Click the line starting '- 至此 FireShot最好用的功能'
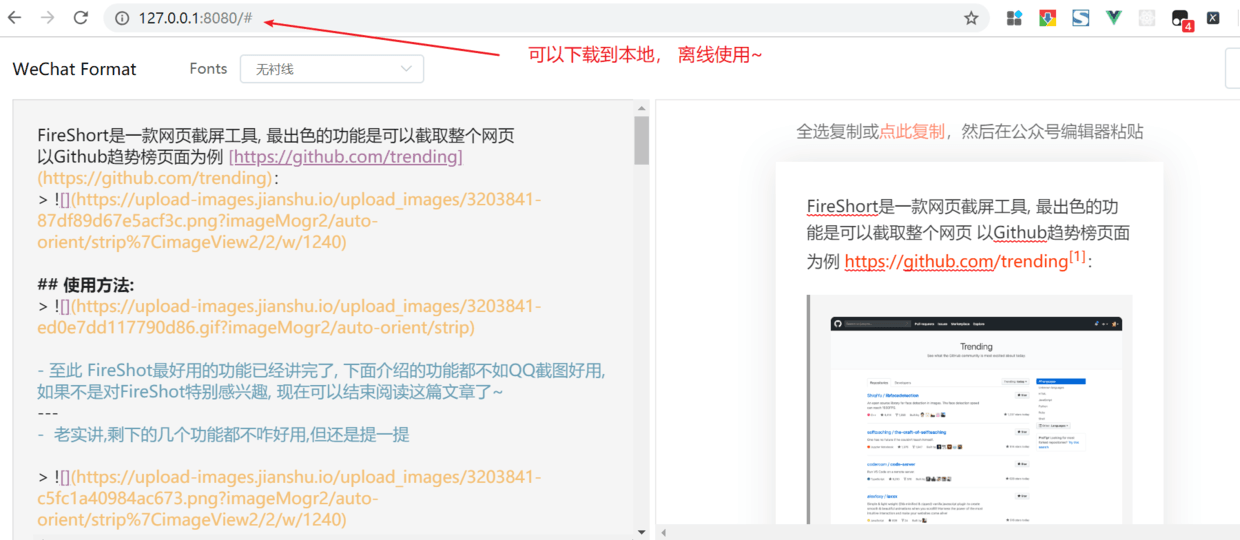1240x540 pixels. click(321, 381)
